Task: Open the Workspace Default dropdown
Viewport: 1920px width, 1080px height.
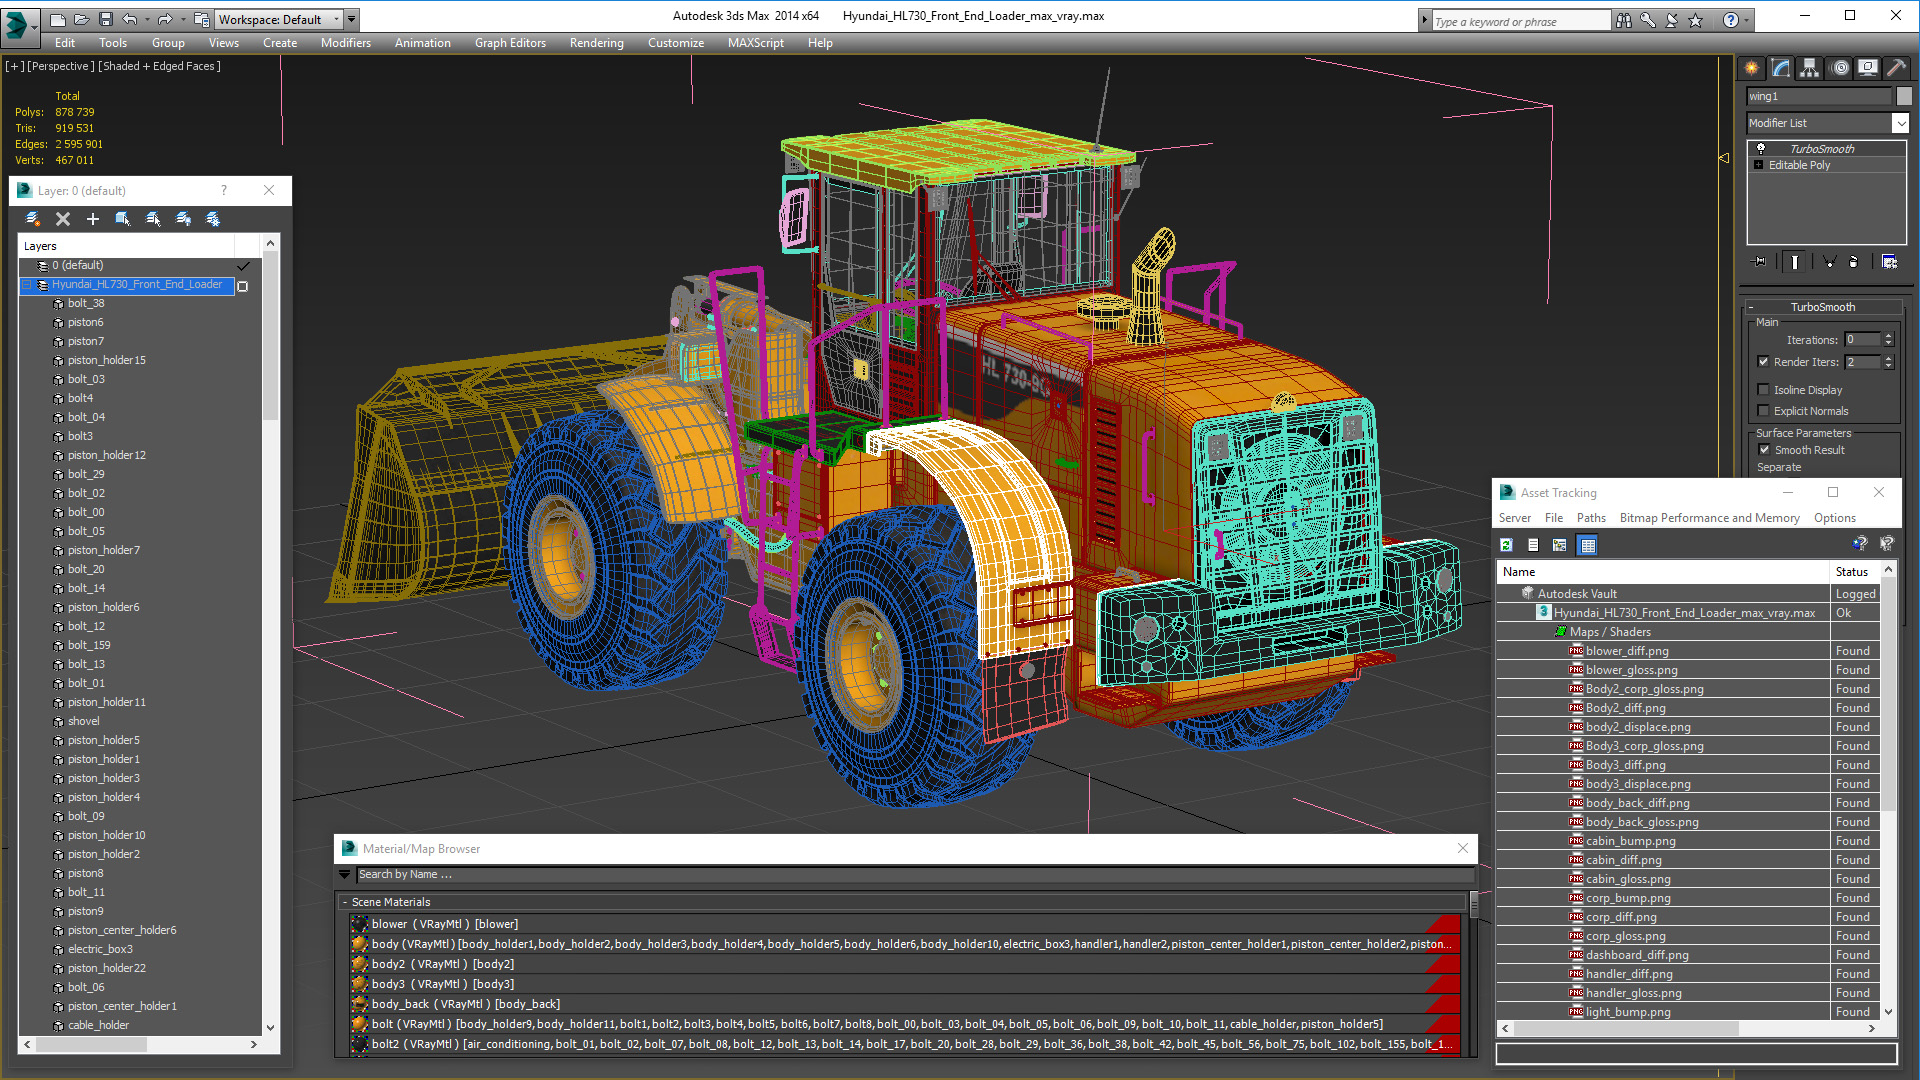Action: tap(279, 19)
